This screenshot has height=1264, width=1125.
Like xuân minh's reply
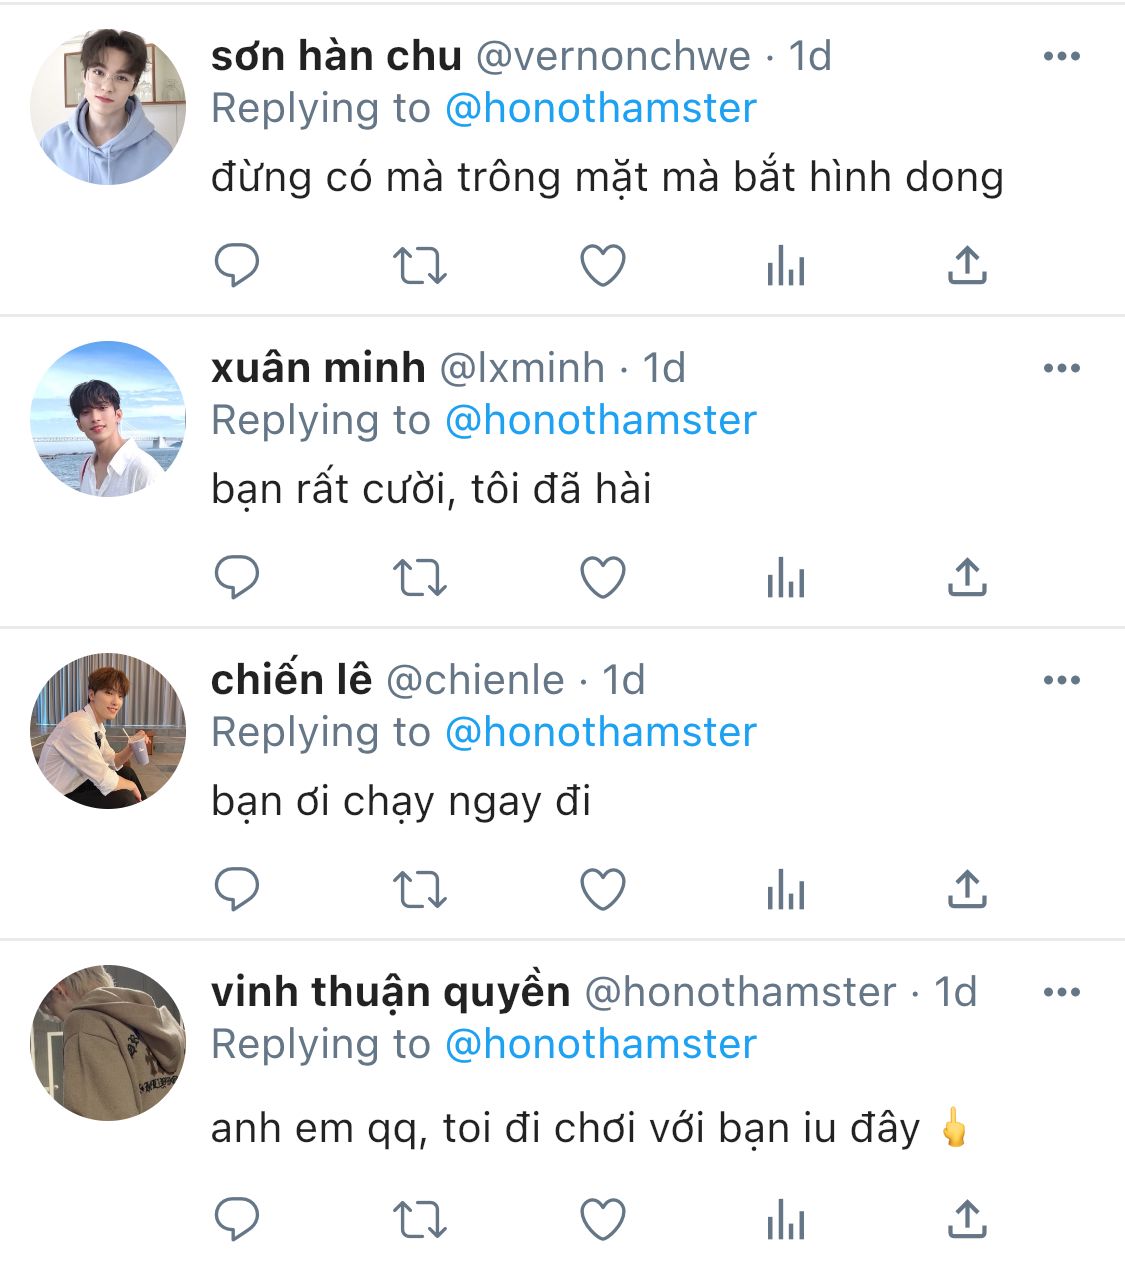click(x=603, y=578)
